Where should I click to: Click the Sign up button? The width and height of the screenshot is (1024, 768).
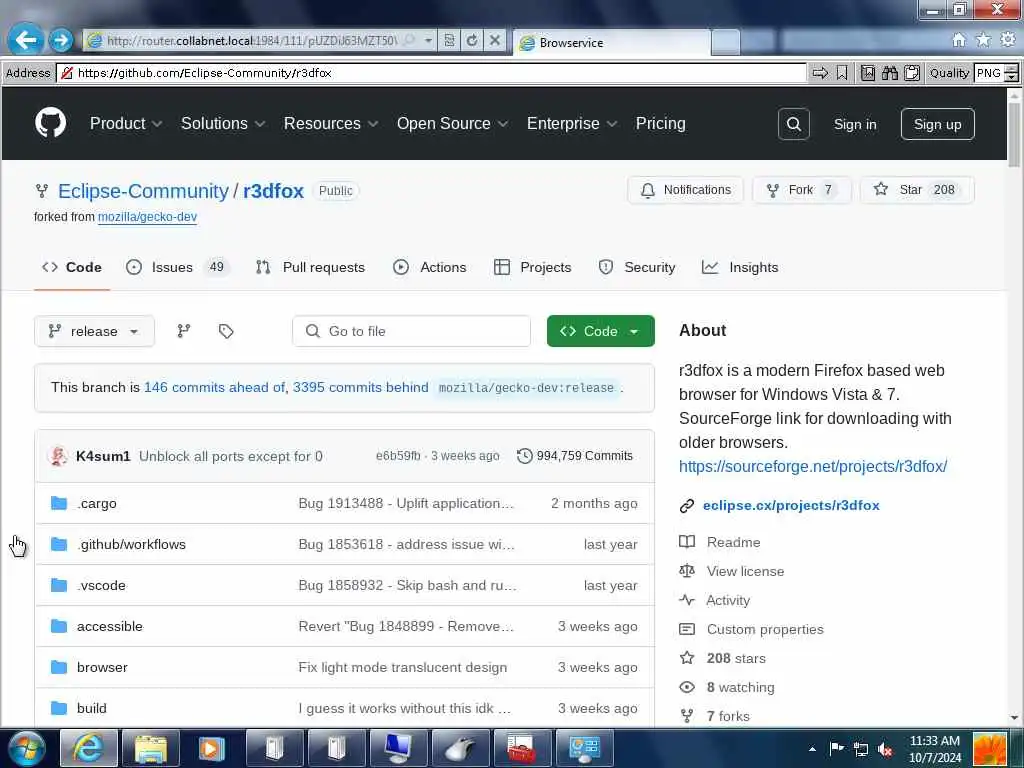coord(937,124)
